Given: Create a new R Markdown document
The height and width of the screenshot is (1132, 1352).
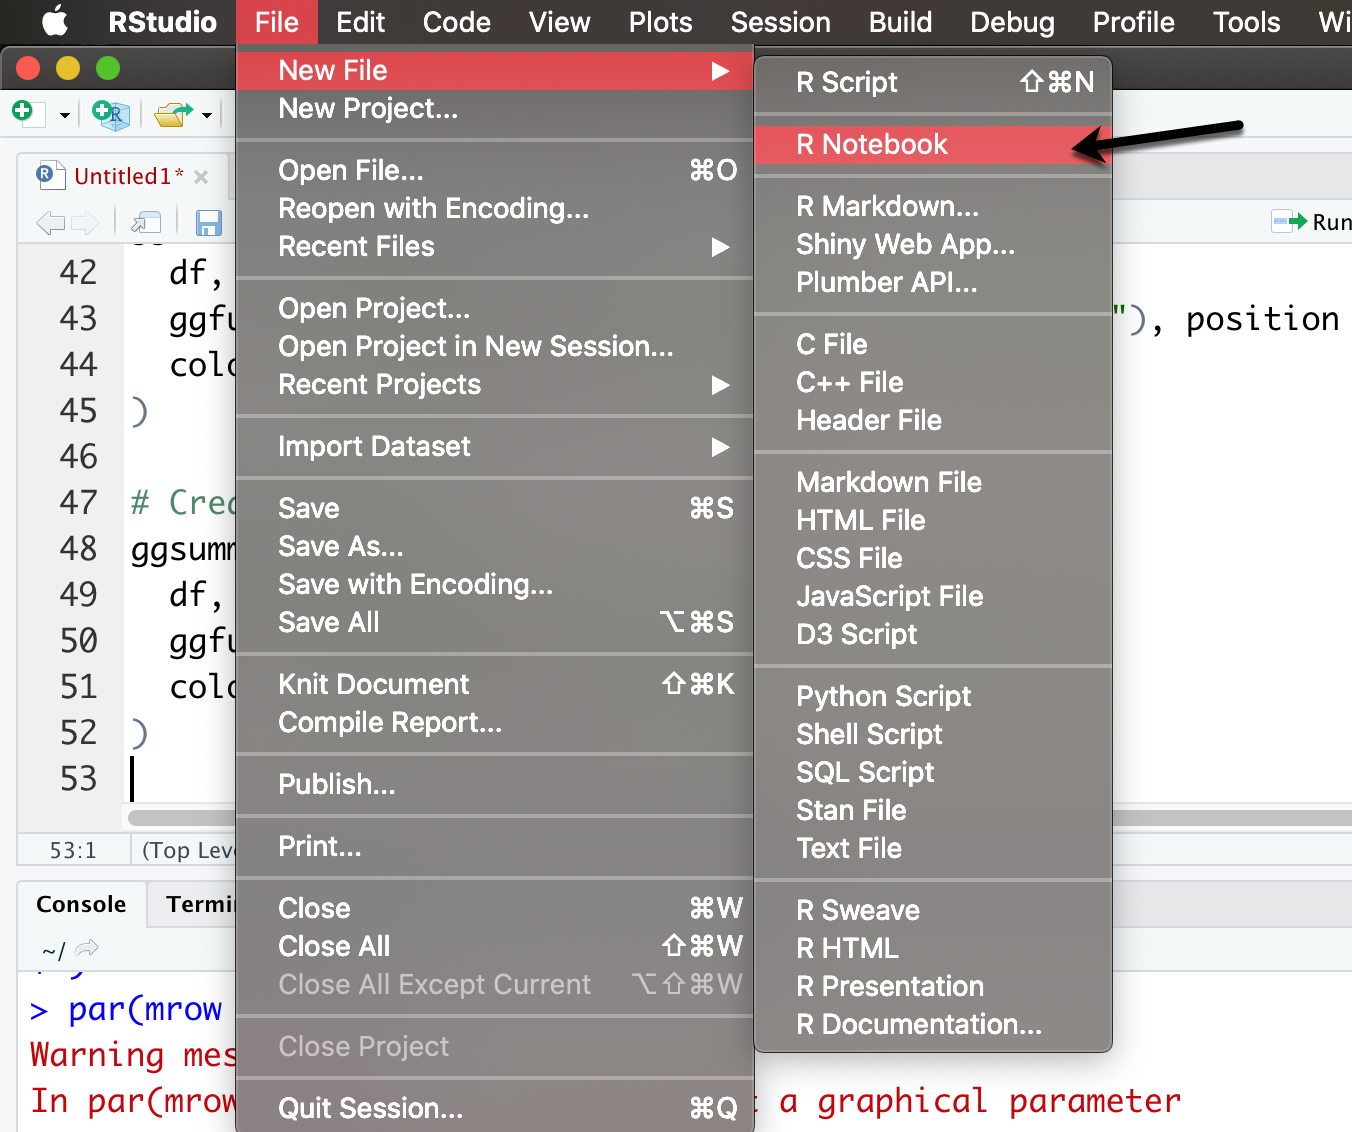Looking at the screenshot, I should (933, 206).
